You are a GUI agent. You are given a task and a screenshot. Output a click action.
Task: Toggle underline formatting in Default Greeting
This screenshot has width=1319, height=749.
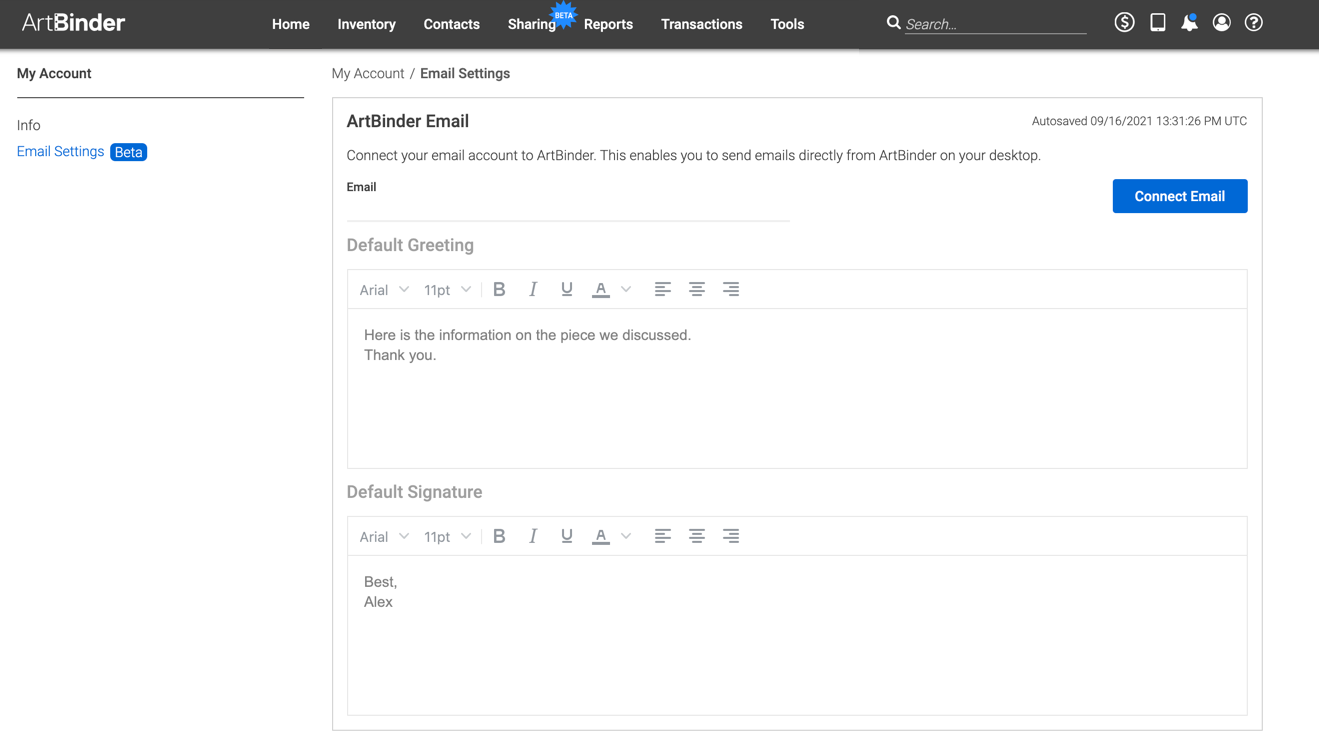coord(567,289)
